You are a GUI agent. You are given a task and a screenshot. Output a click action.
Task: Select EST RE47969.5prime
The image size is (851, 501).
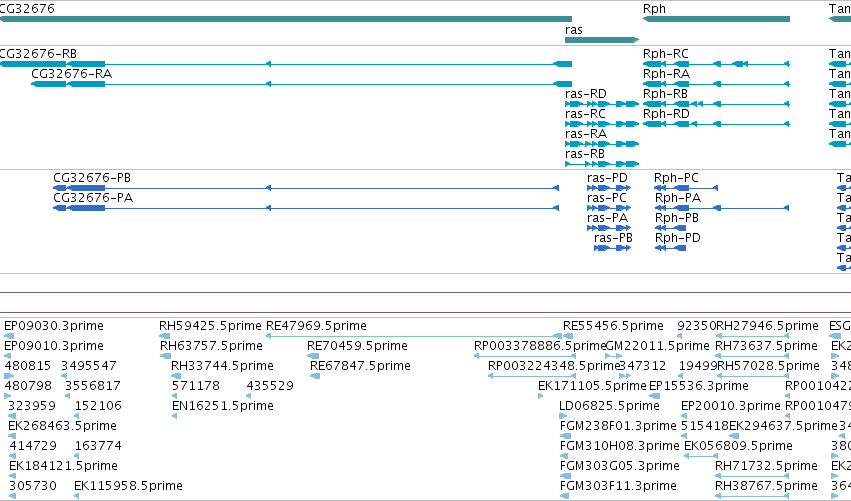[x=316, y=326]
